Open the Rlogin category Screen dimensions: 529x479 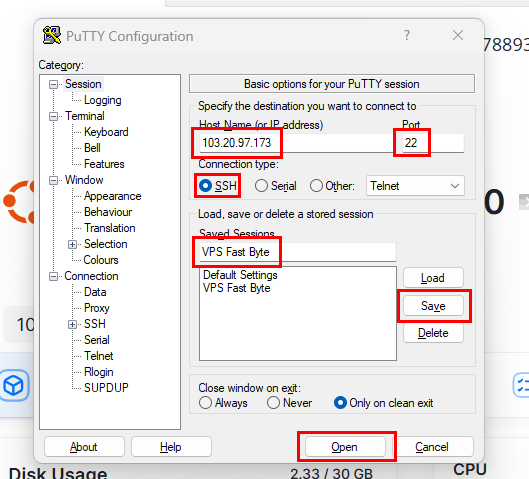[99, 372]
